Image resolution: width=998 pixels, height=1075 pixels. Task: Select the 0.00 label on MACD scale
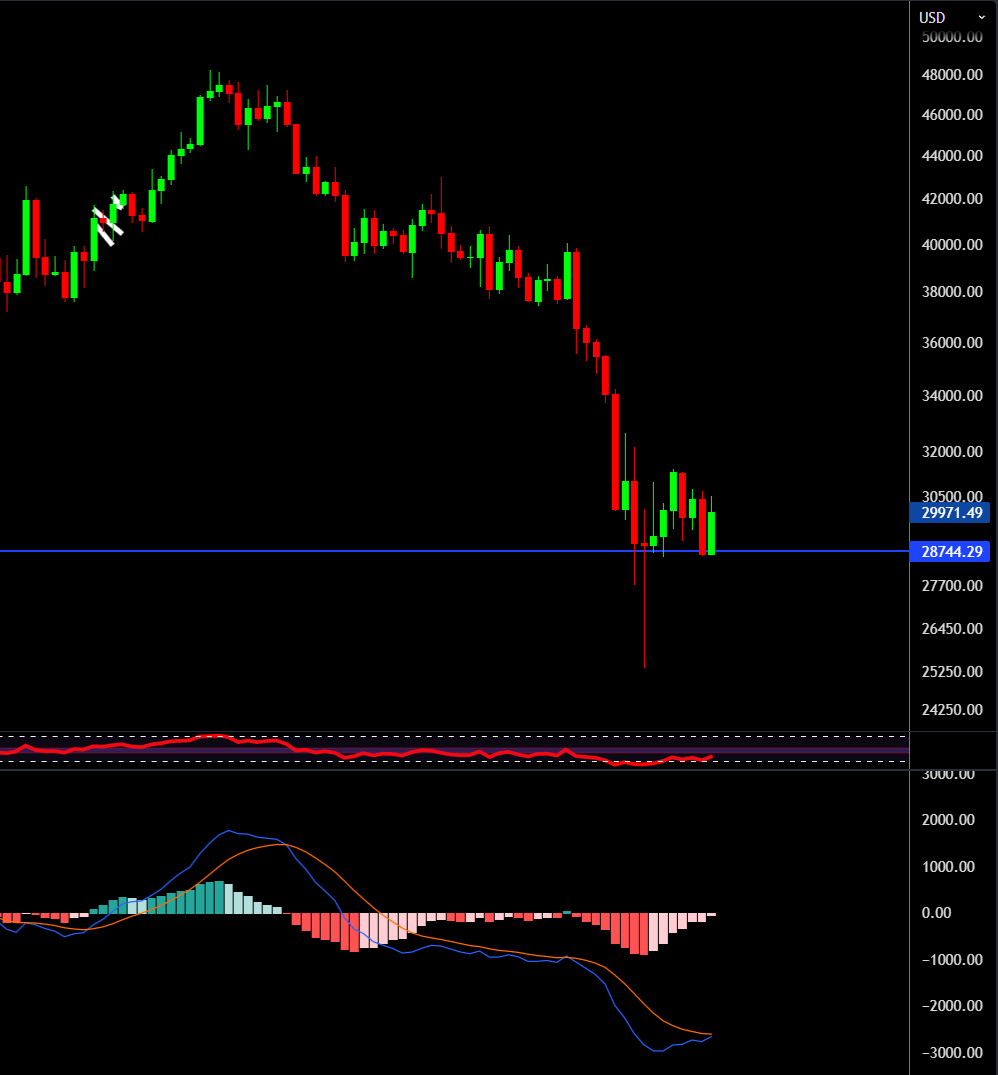pos(937,912)
